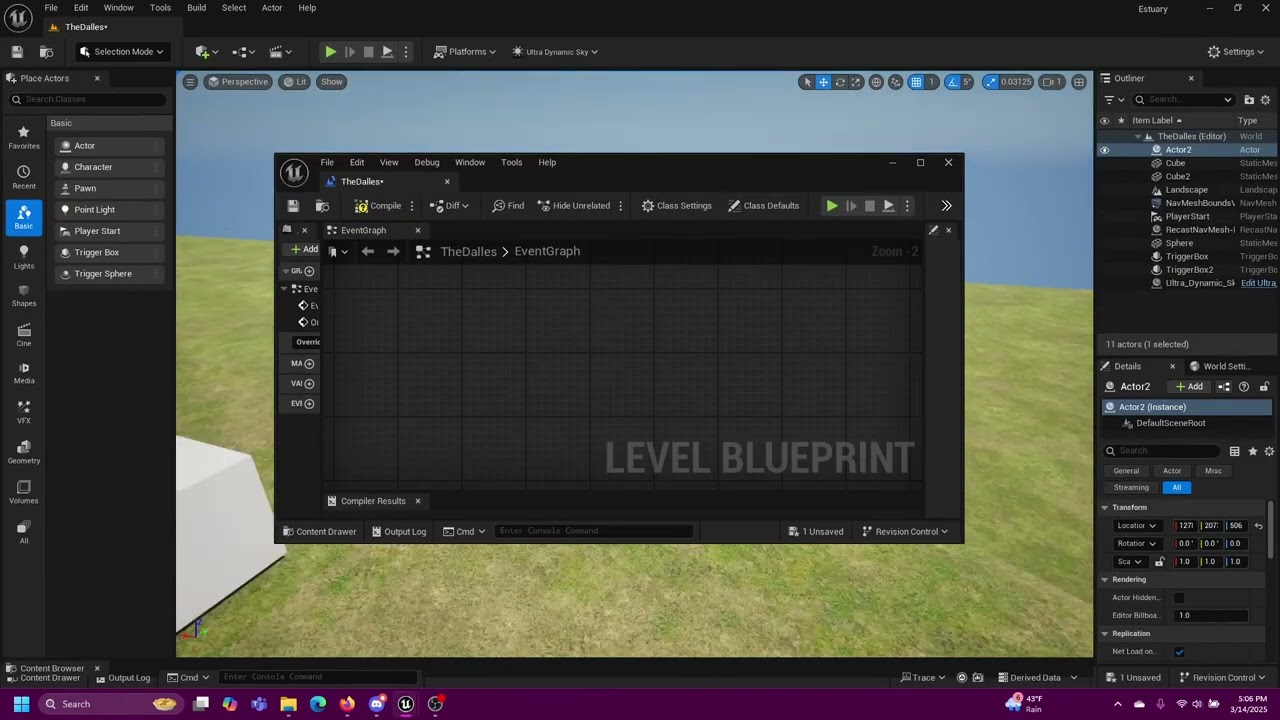1280x720 pixels.
Task: Click the viewport hamburger options menu
Action: [190, 82]
